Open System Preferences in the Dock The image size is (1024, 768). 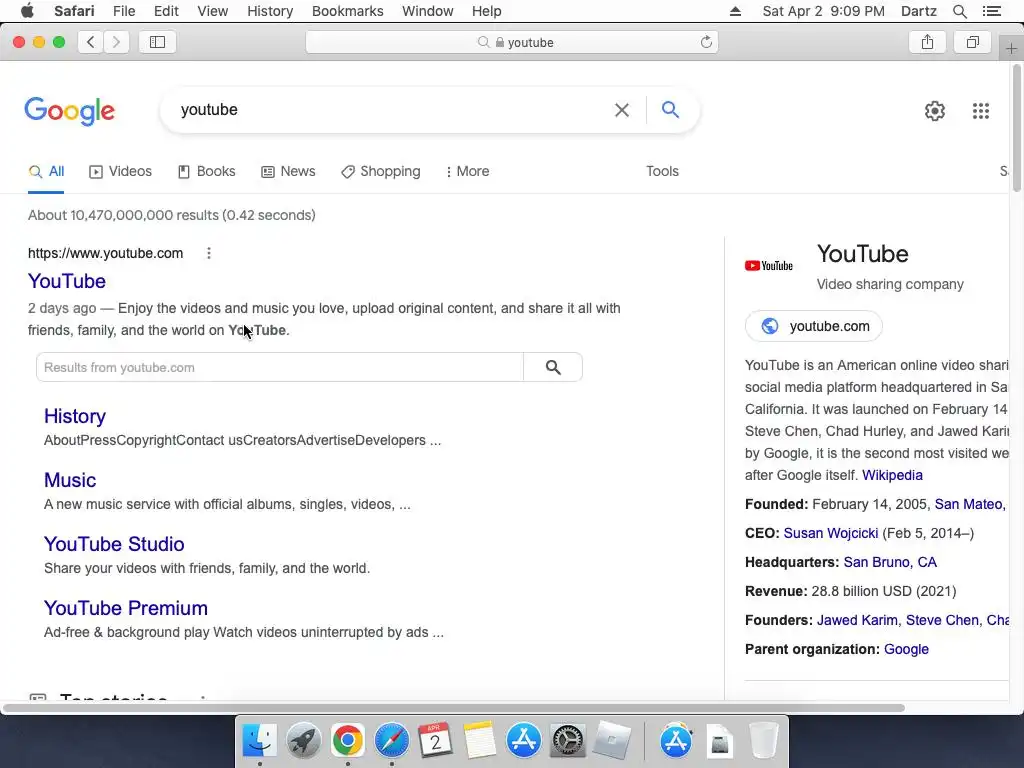point(568,741)
